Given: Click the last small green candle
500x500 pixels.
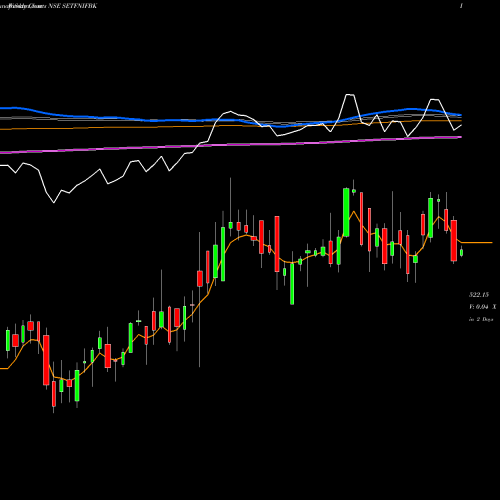Looking at the screenshot, I should coord(461,252).
